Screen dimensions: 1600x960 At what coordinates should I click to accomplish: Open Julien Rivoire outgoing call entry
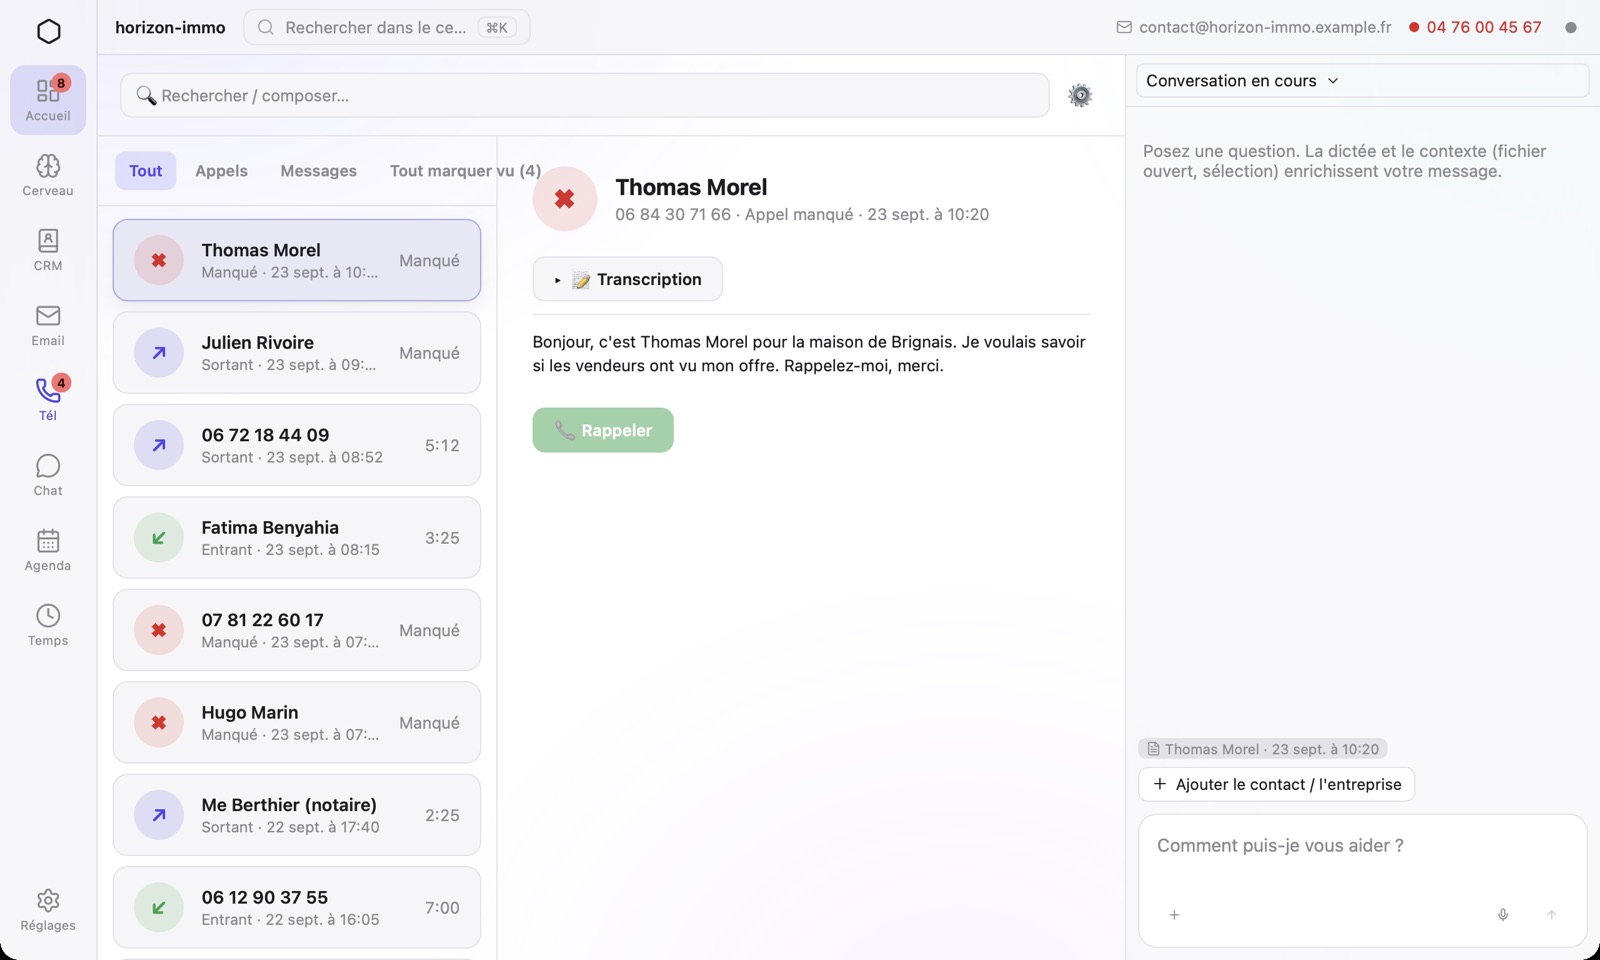tap(297, 353)
